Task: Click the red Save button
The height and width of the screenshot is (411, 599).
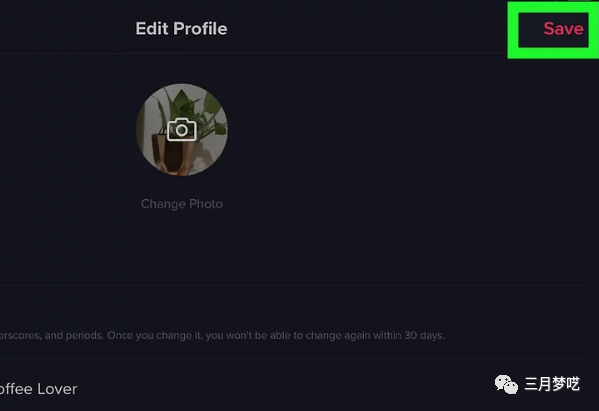Action: (563, 29)
